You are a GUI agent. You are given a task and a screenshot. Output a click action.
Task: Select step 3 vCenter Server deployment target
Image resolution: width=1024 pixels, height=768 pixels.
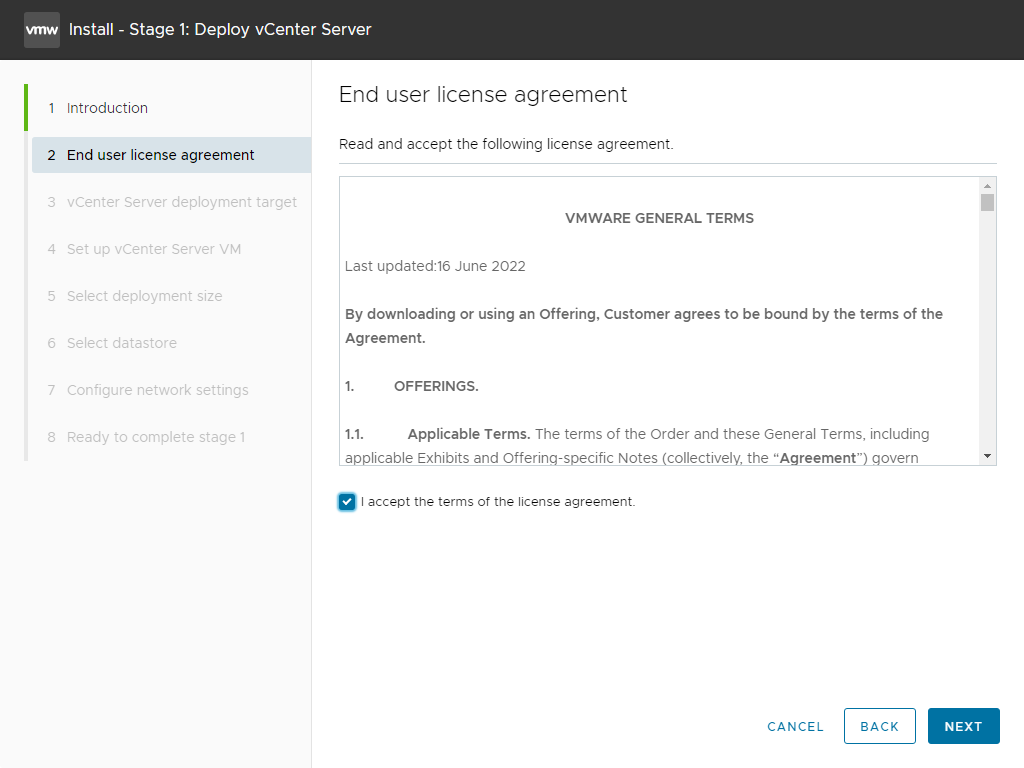pos(171,202)
